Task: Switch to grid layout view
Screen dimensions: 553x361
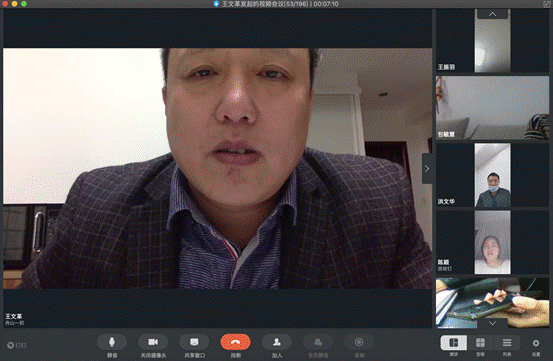Action: pyautogui.click(x=480, y=343)
